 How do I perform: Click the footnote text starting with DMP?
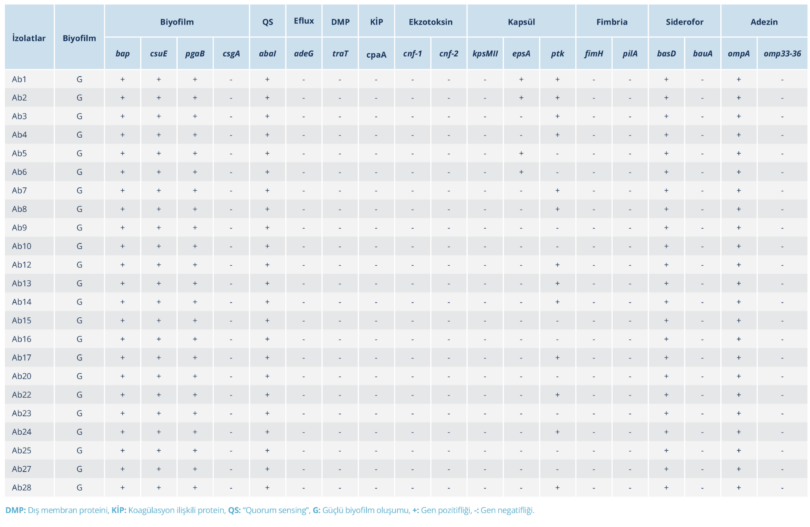click(x=270, y=510)
